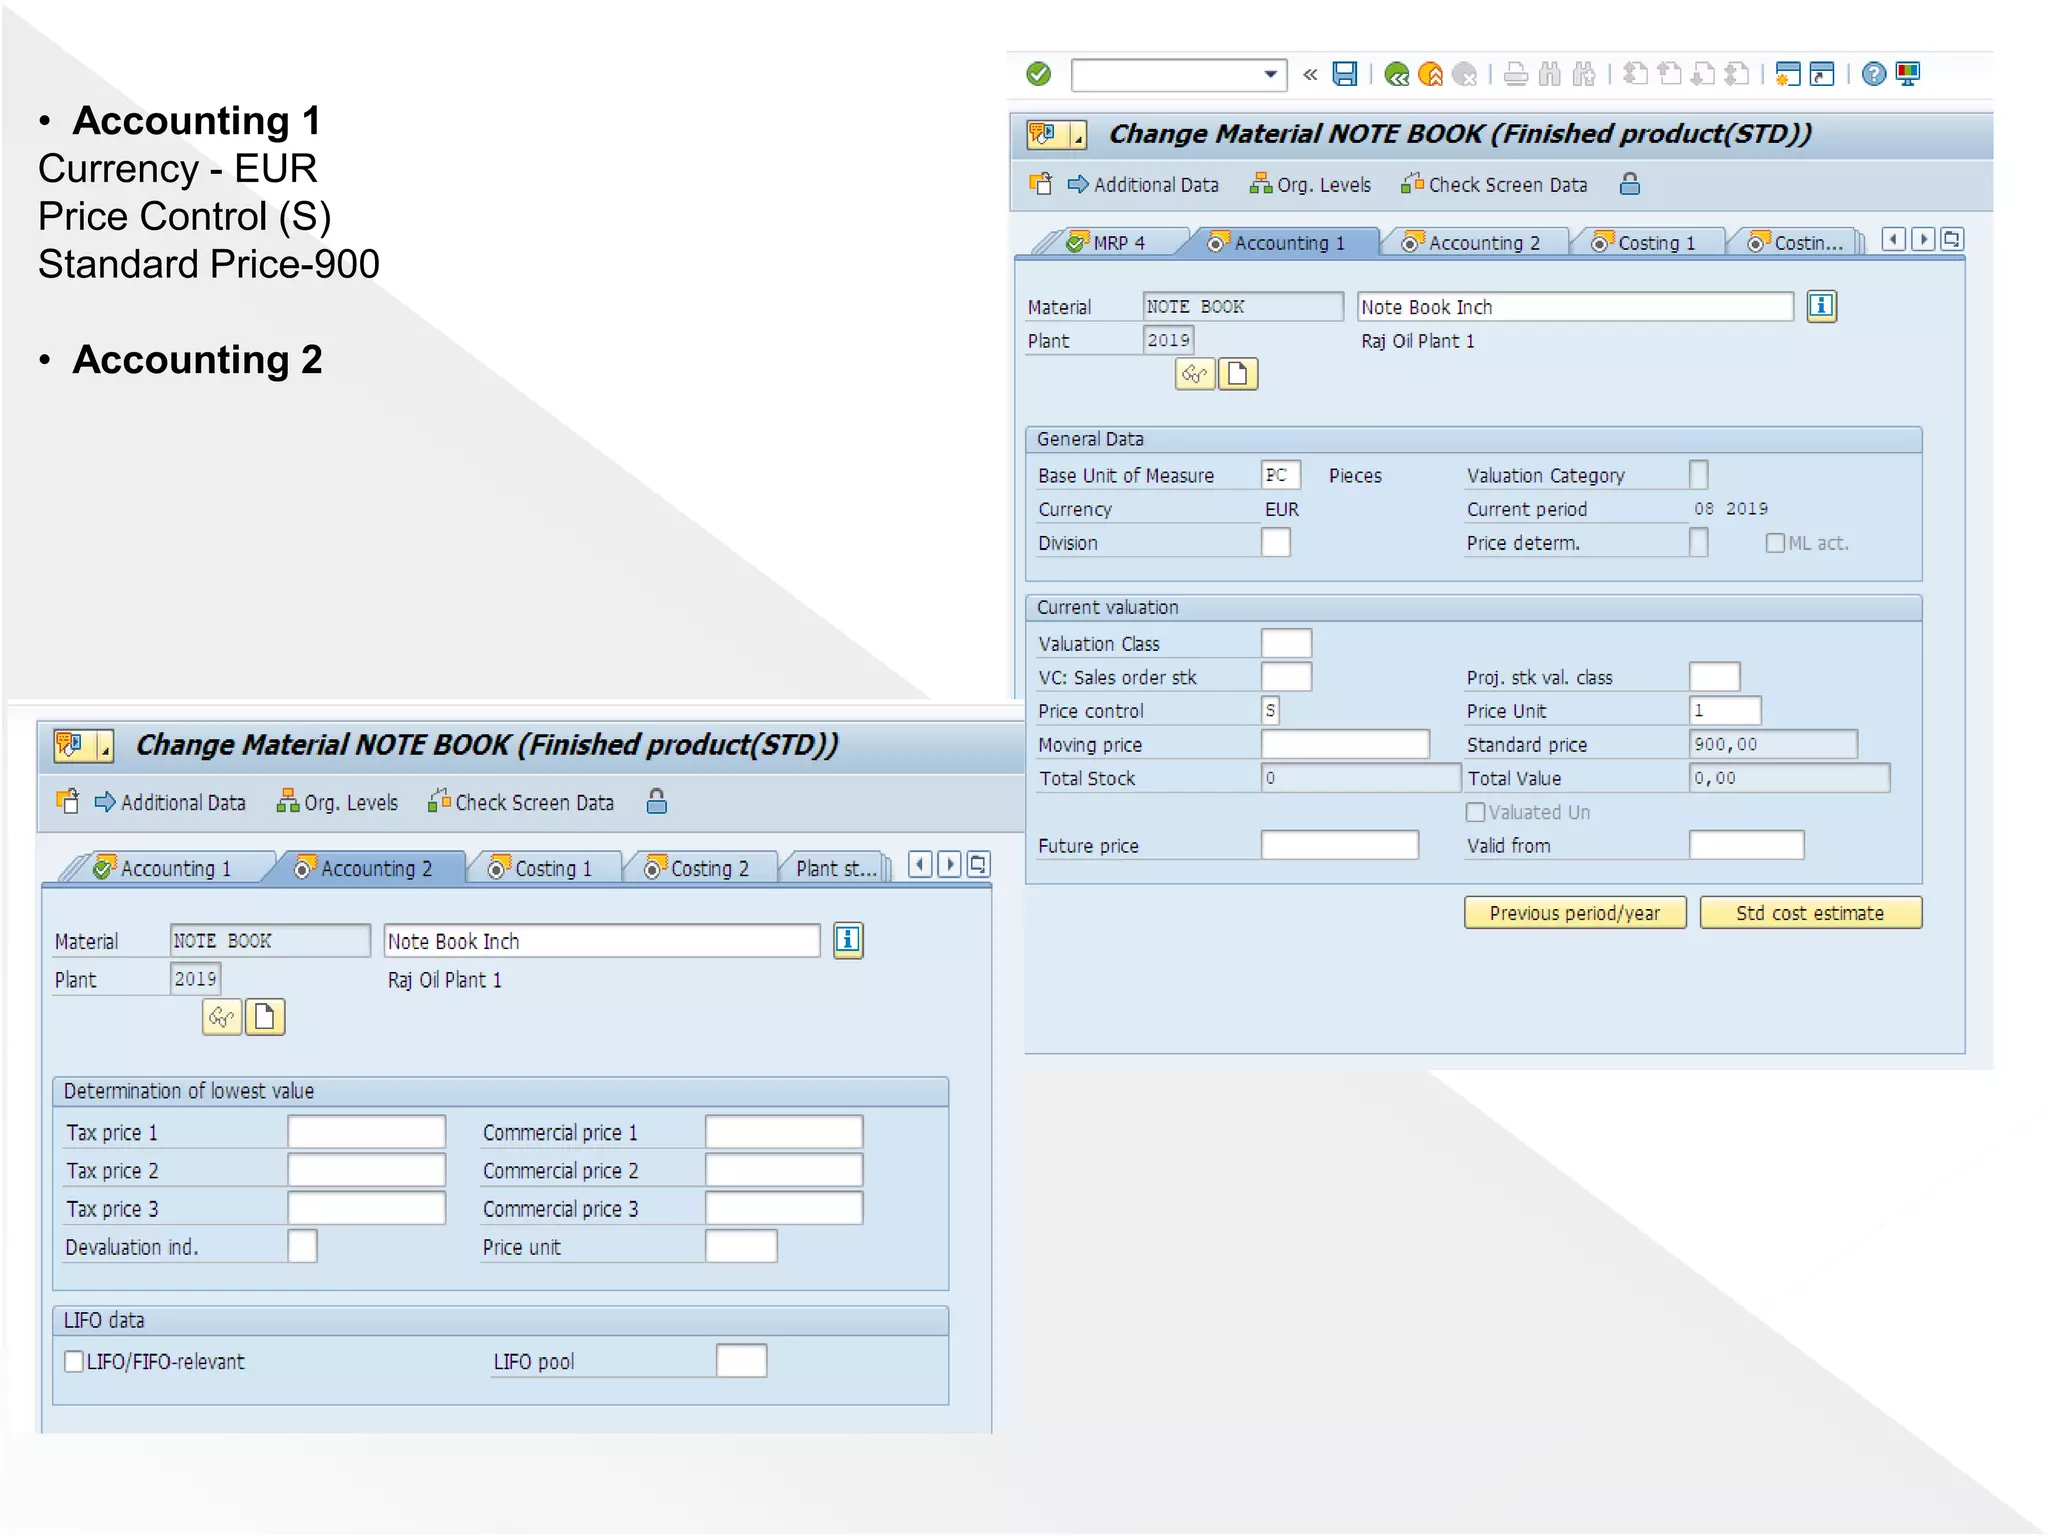Enable the LIFO/FIFO-relevant checkbox

tap(74, 1361)
